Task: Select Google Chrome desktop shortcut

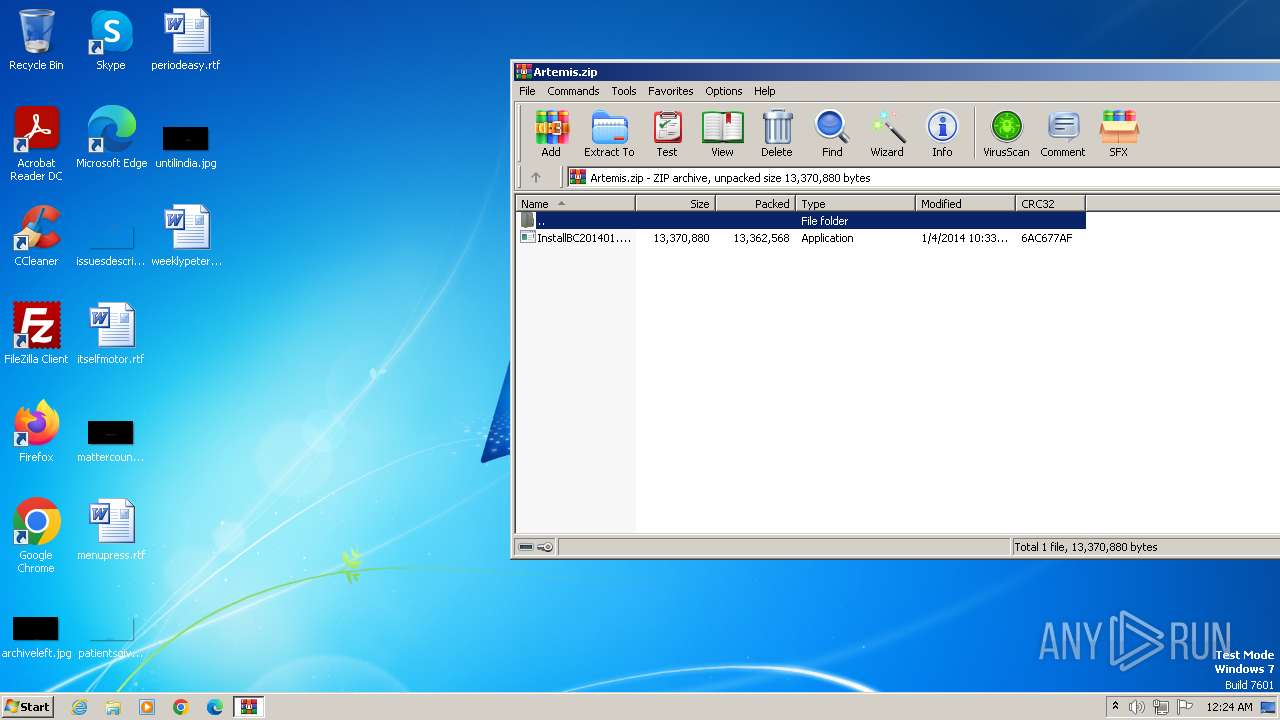Action: 36,536
